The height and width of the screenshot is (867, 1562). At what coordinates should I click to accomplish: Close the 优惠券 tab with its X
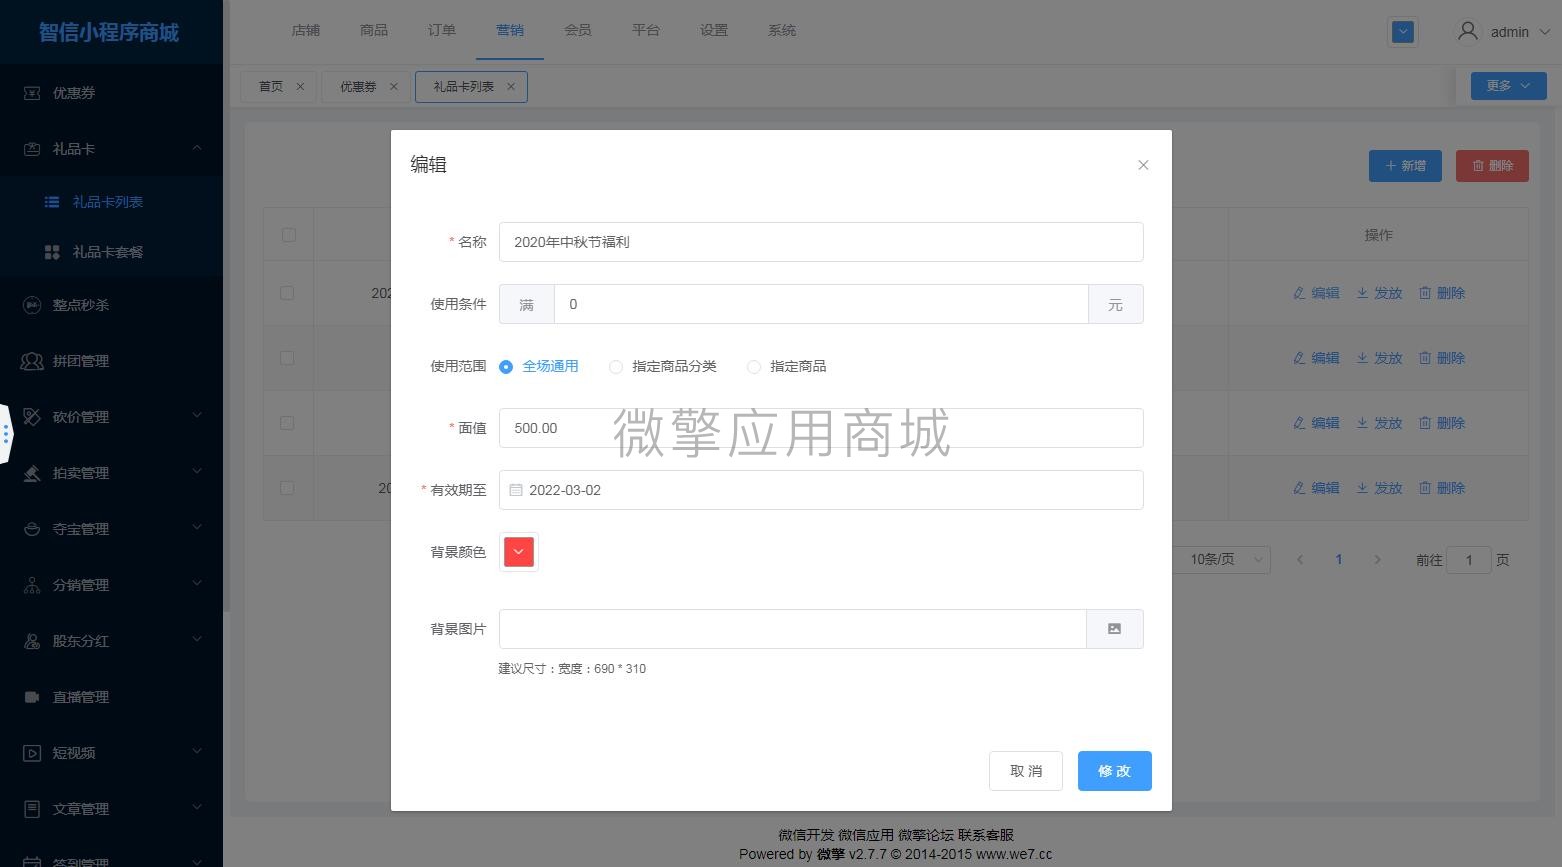[393, 87]
